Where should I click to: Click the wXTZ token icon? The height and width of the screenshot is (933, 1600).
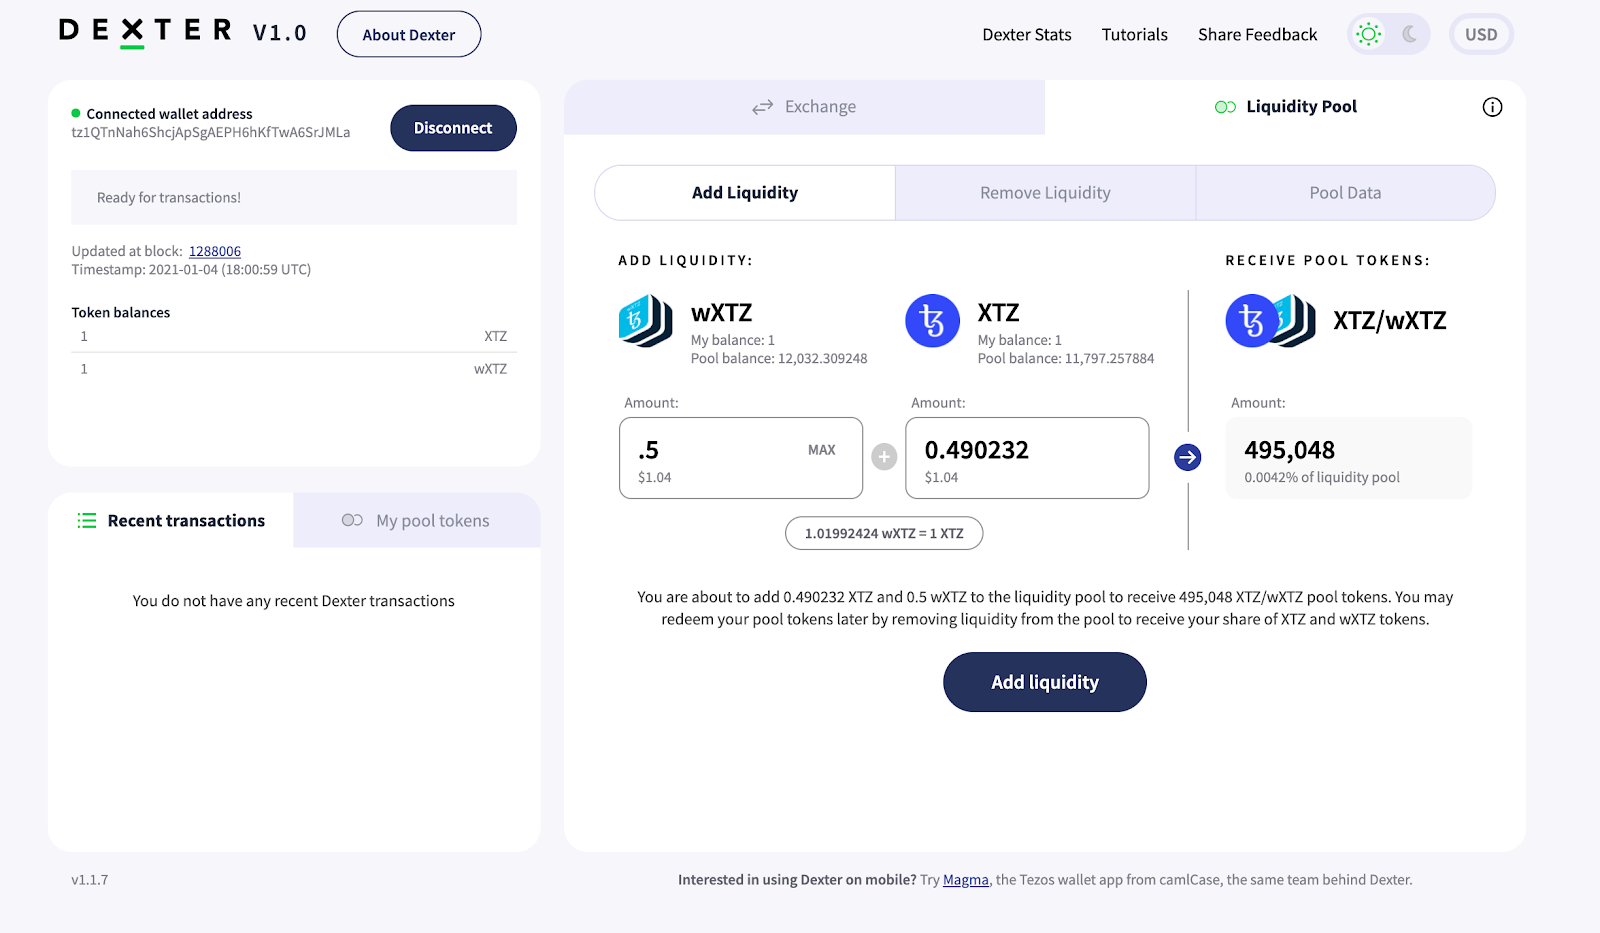point(646,321)
